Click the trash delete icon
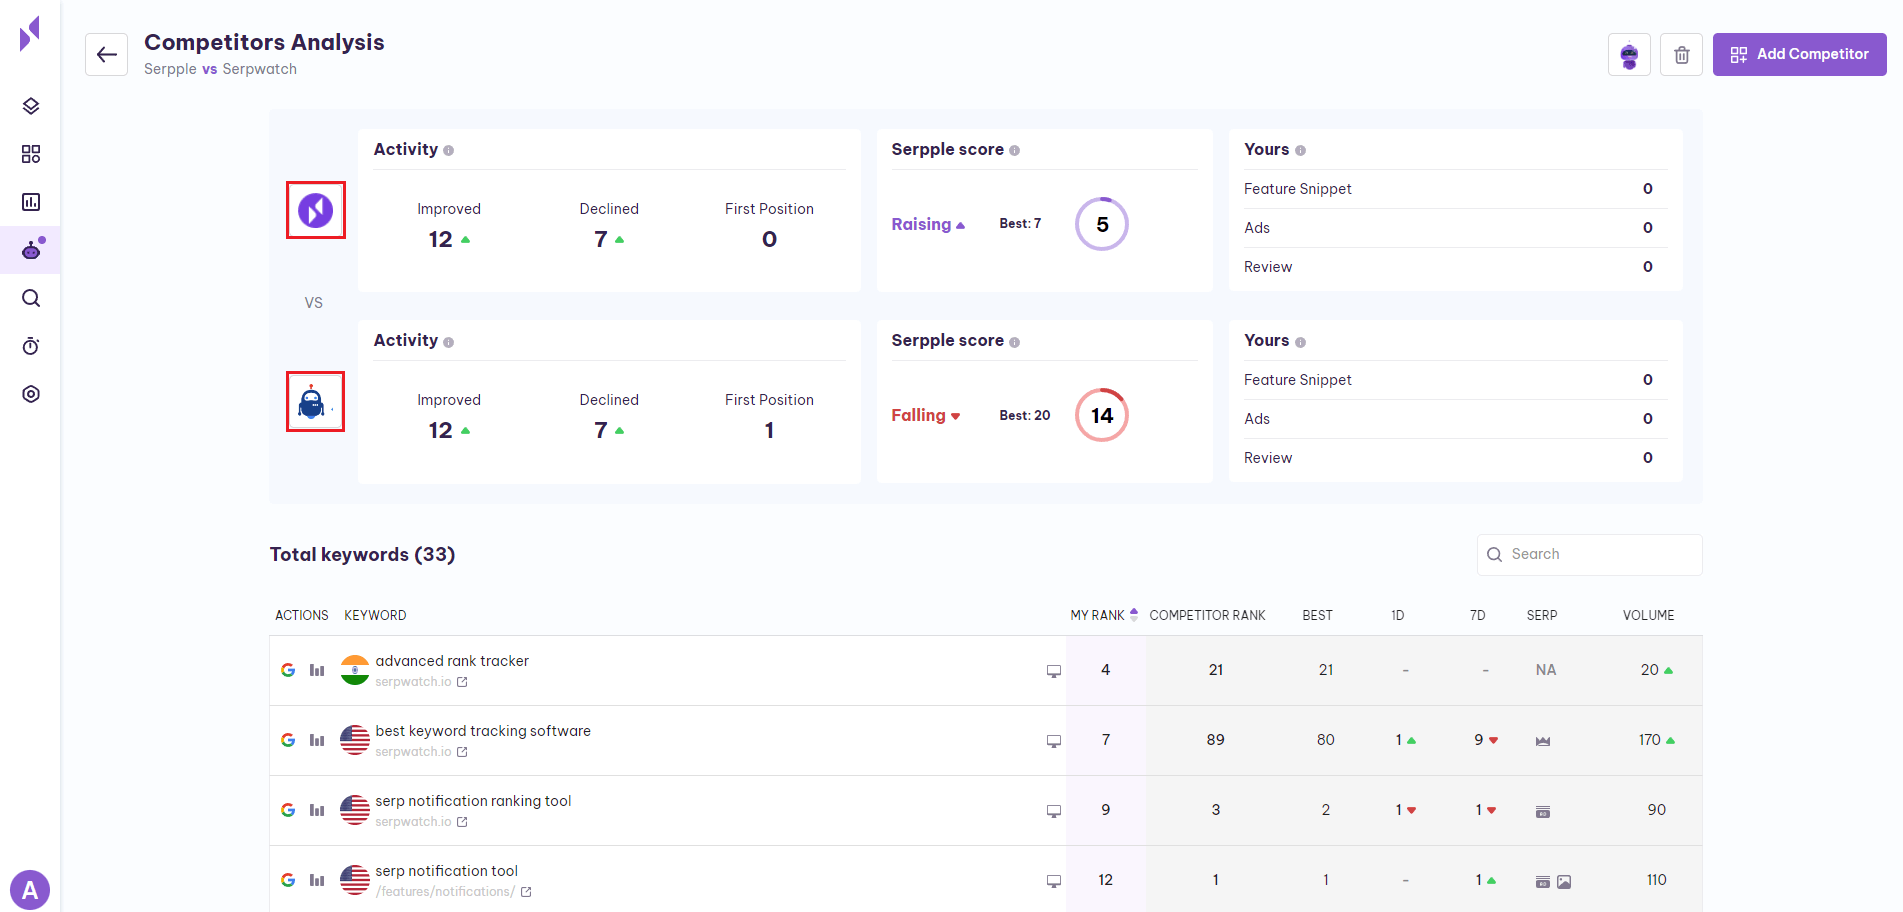The width and height of the screenshot is (1903, 912). coord(1681,54)
